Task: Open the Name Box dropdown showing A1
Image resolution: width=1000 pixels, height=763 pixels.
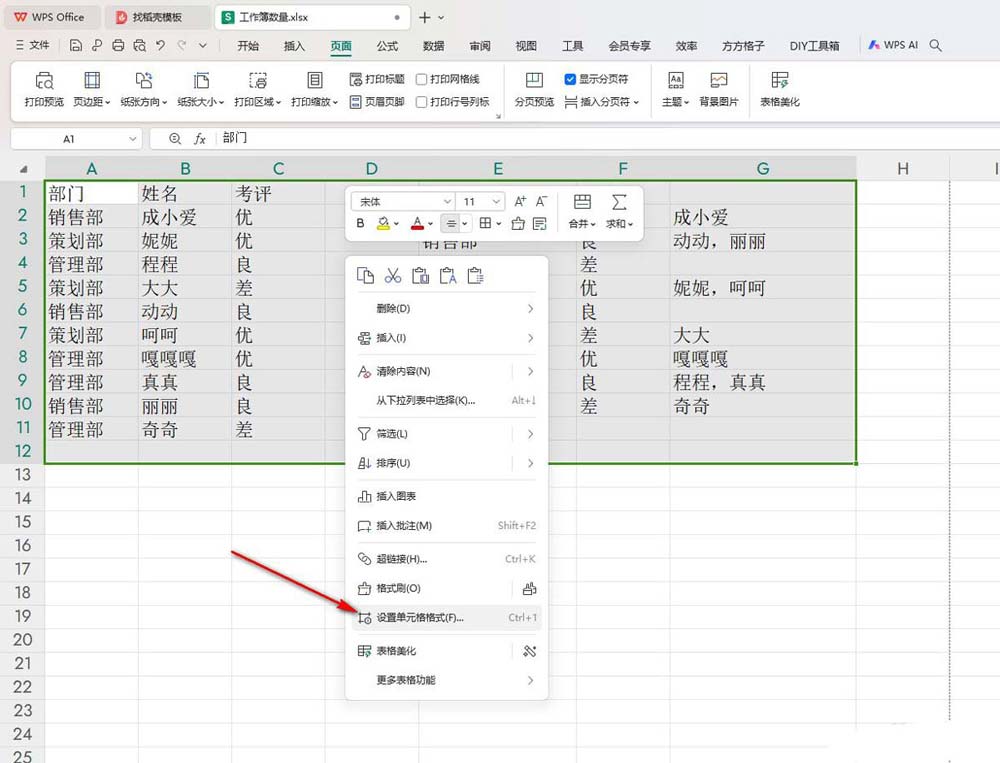Action: point(133,138)
